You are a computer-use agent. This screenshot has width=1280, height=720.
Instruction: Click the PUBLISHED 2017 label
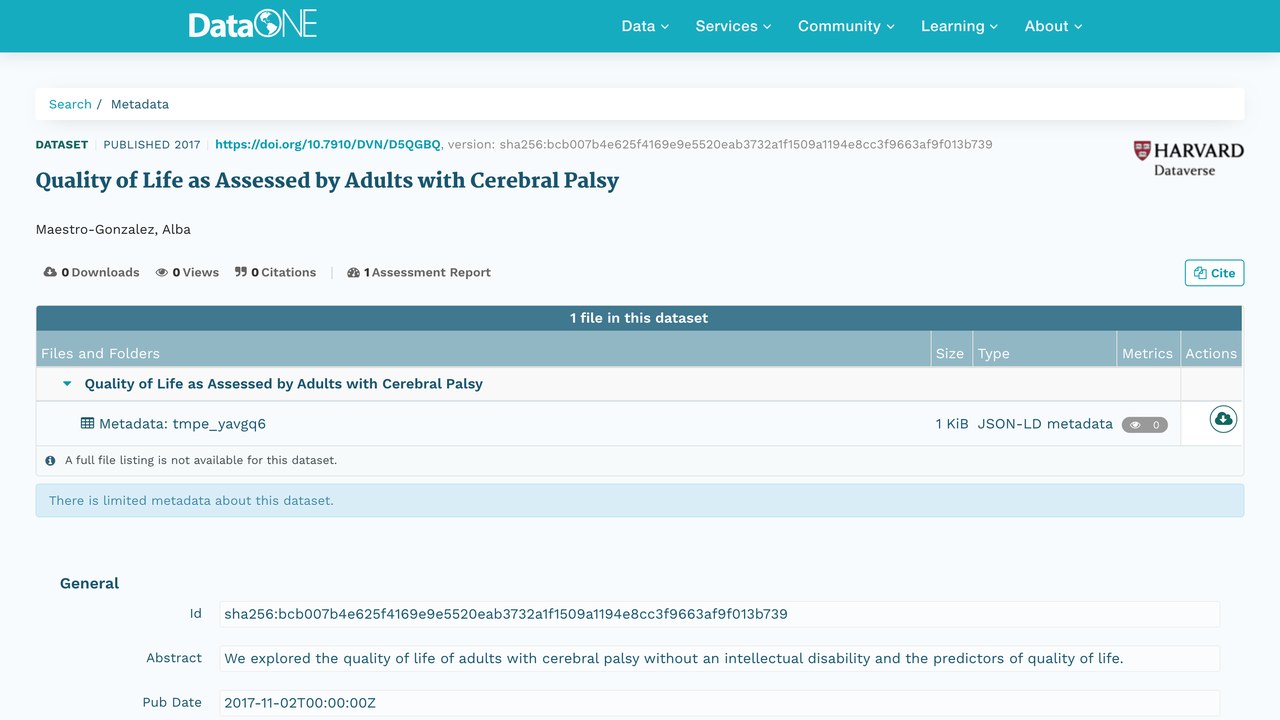click(x=152, y=144)
